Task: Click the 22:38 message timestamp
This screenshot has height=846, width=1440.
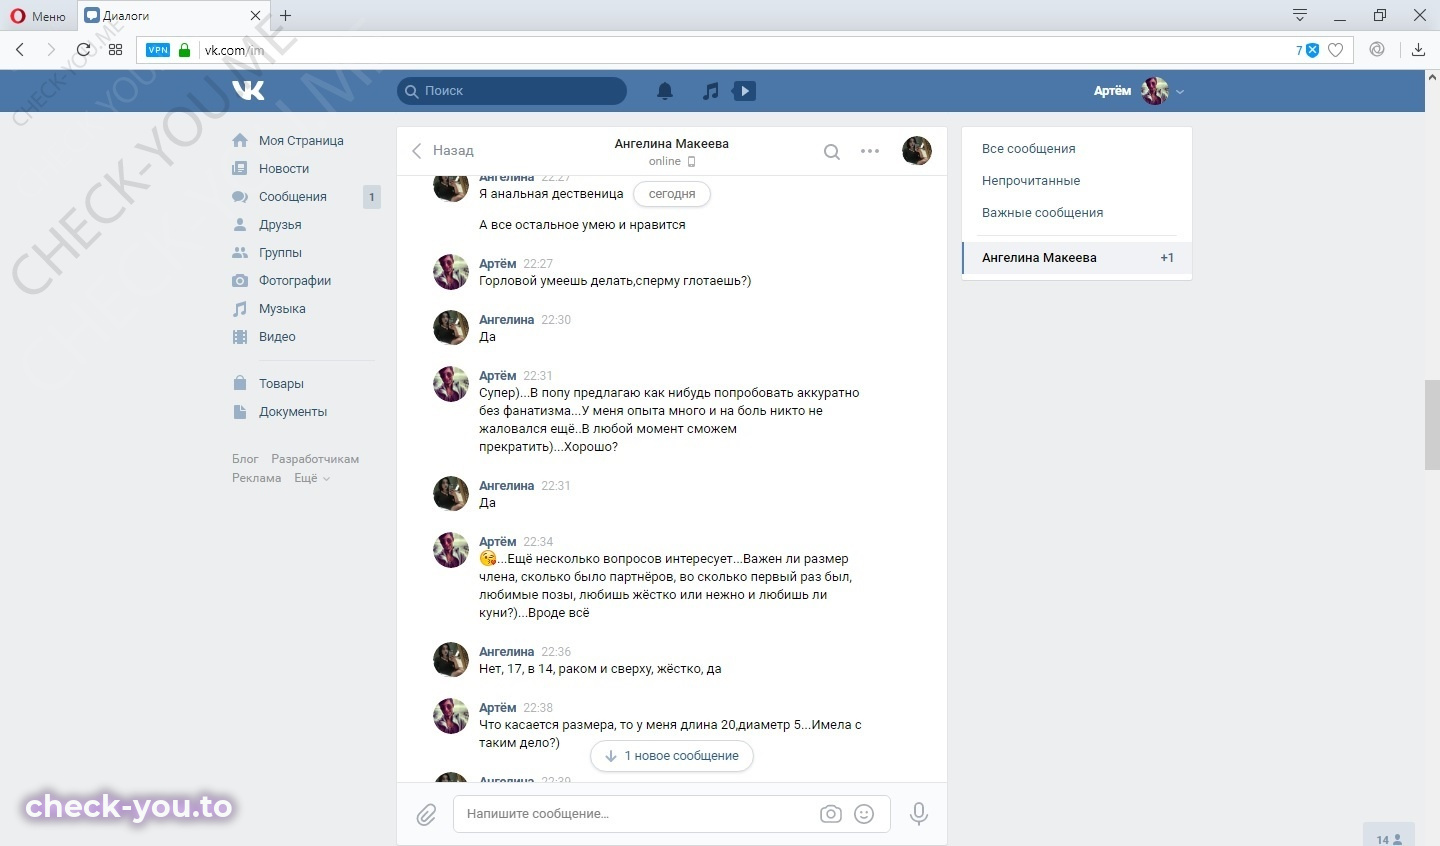Action: pyautogui.click(x=538, y=708)
